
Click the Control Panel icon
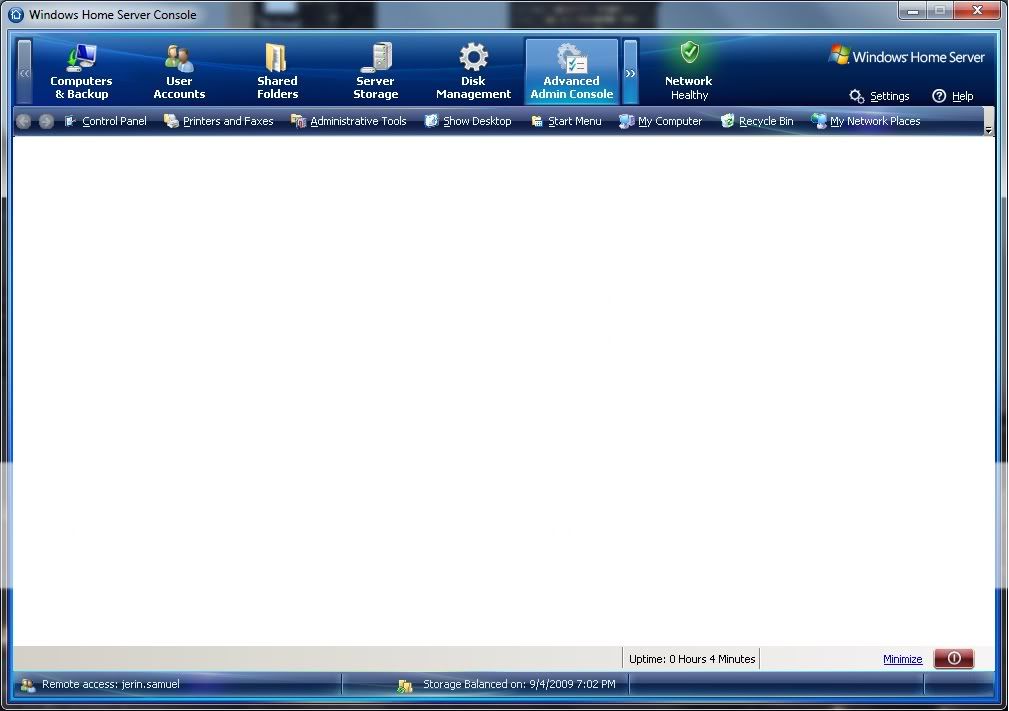(70, 122)
